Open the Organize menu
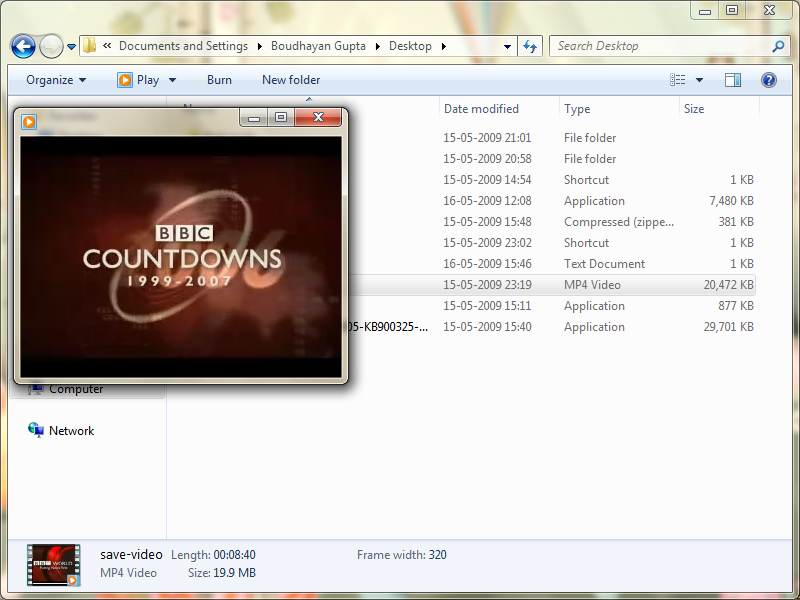The image size is (800, 600). point(56,80)
